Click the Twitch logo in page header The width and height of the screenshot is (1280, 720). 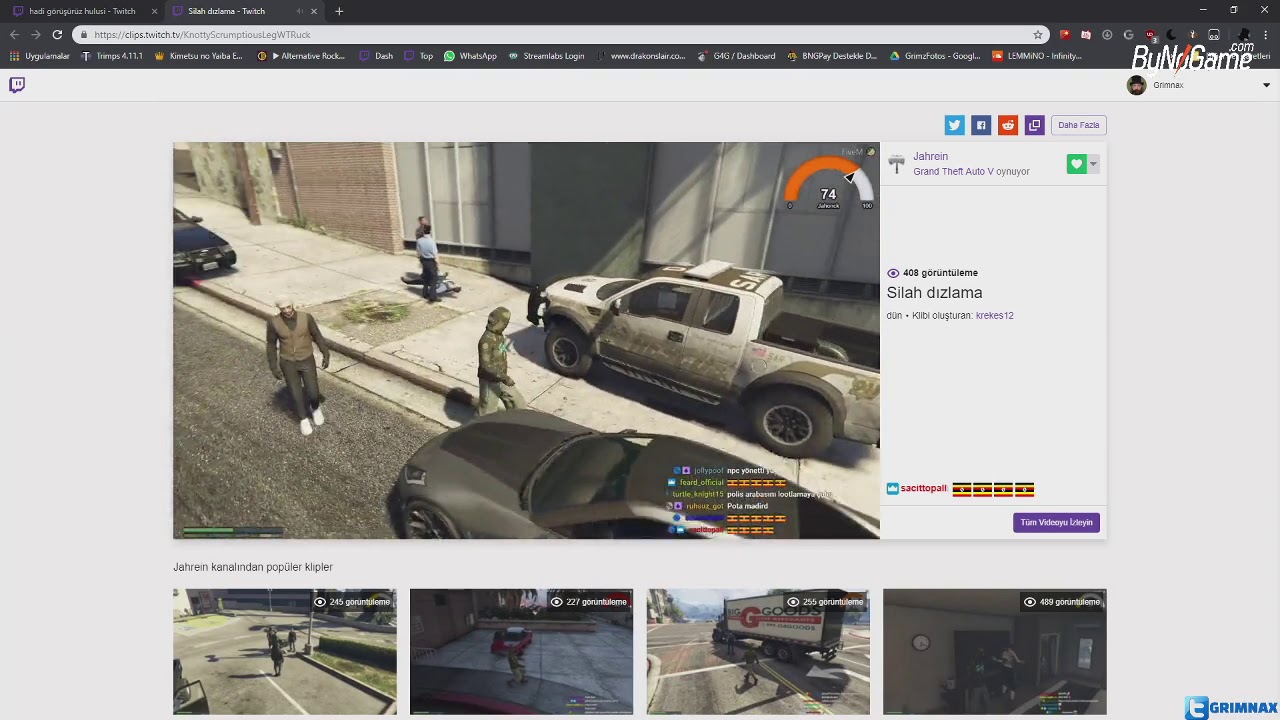pos(17,85)
